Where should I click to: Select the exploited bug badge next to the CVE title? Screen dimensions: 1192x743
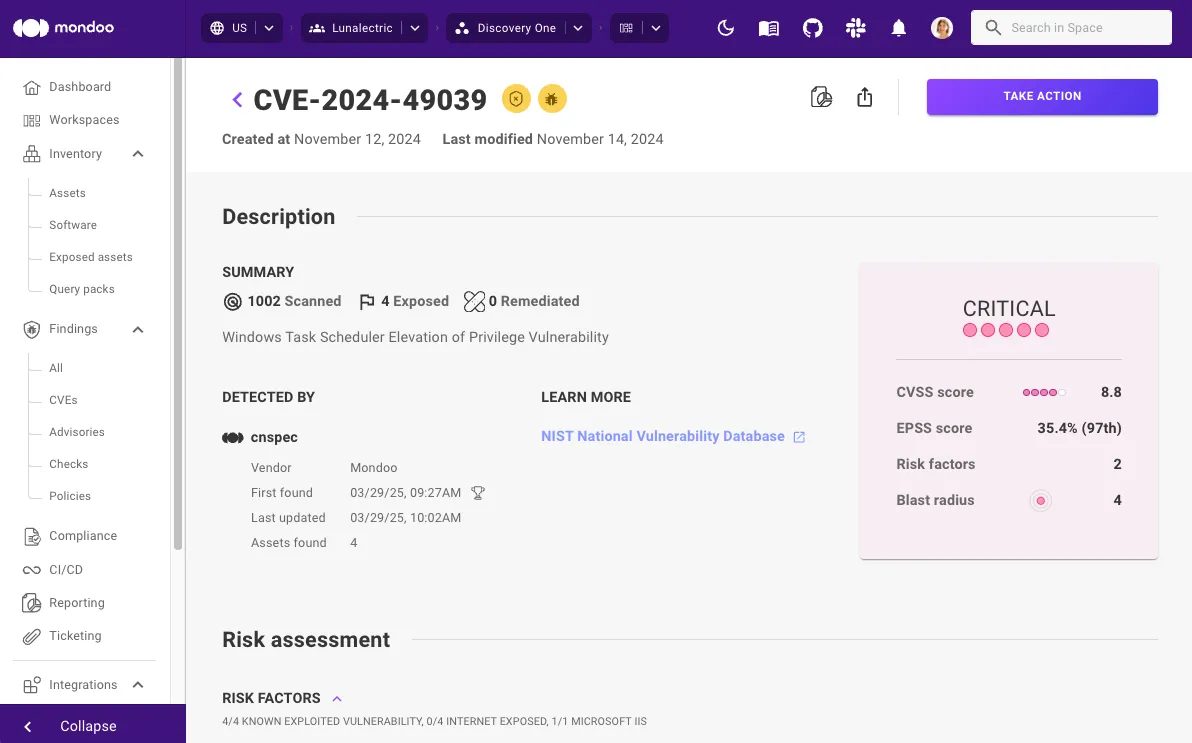coord(552,99)
